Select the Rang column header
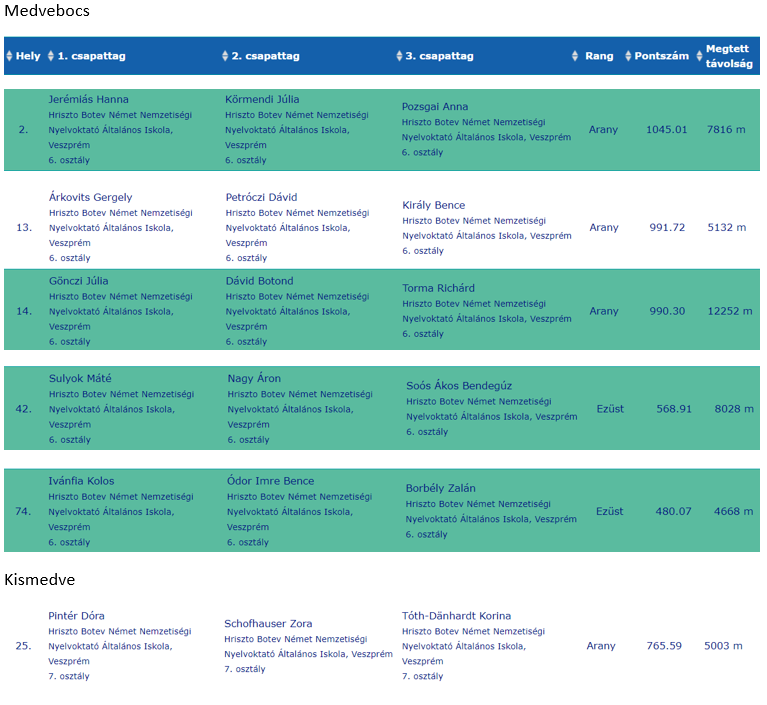 click(599, 56)
